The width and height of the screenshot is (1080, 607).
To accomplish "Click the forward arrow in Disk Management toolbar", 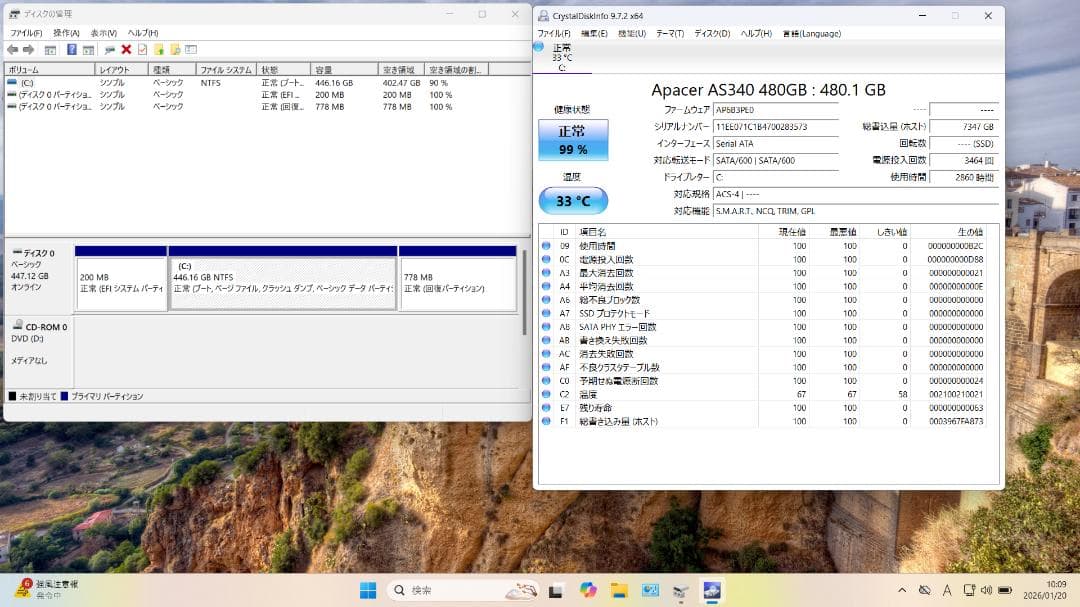I will click(x=27, y=48).
